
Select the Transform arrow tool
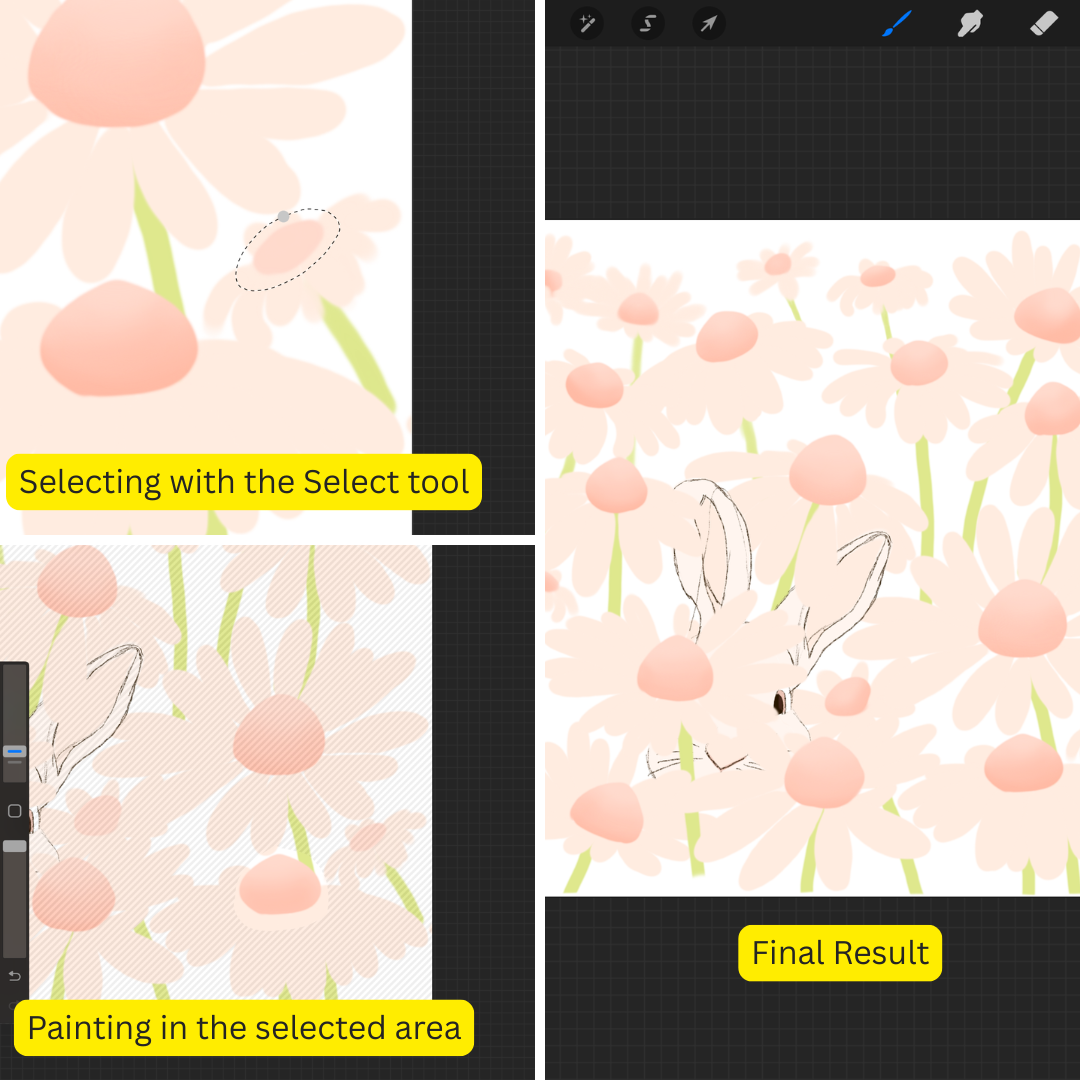[709, 23]
